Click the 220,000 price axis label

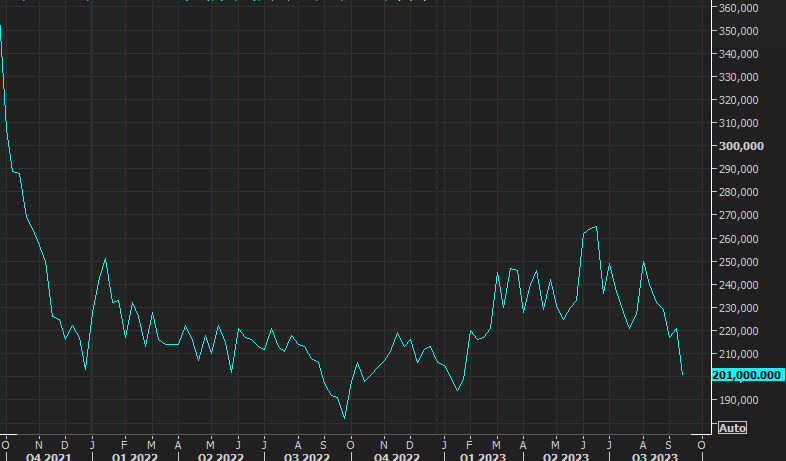coord(741,331)
